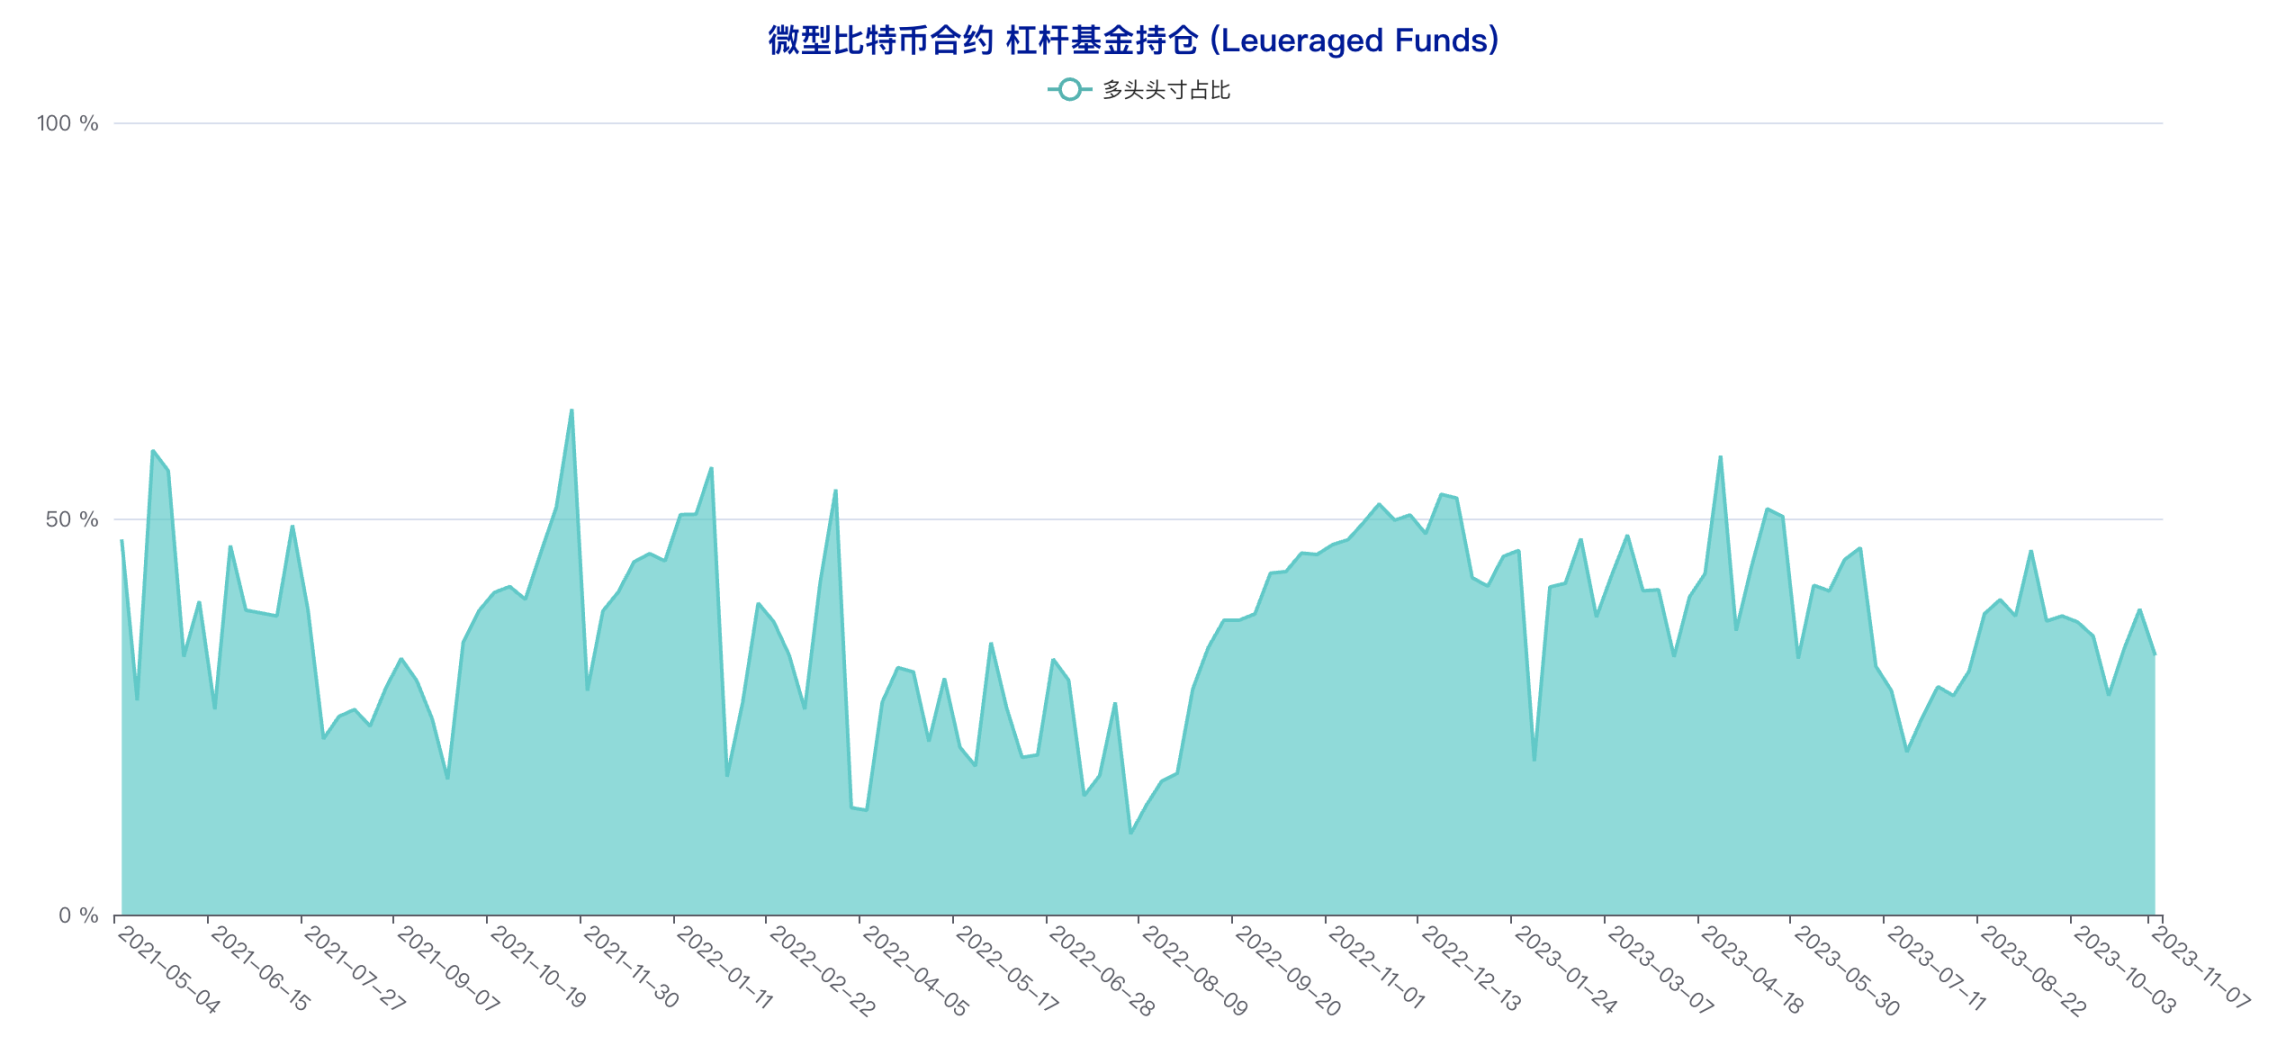Select the 2022-04-05 date label
Image resolution: width=2286 pixels, height=1037 pixels.
coord(914,970)
